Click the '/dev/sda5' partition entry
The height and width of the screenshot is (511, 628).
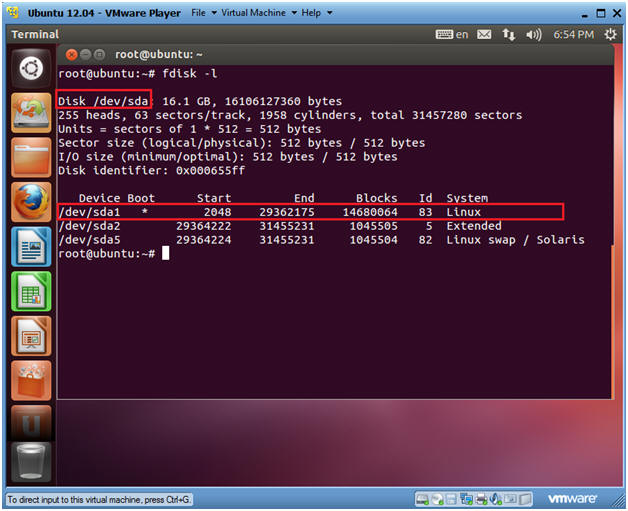(89, 240)
